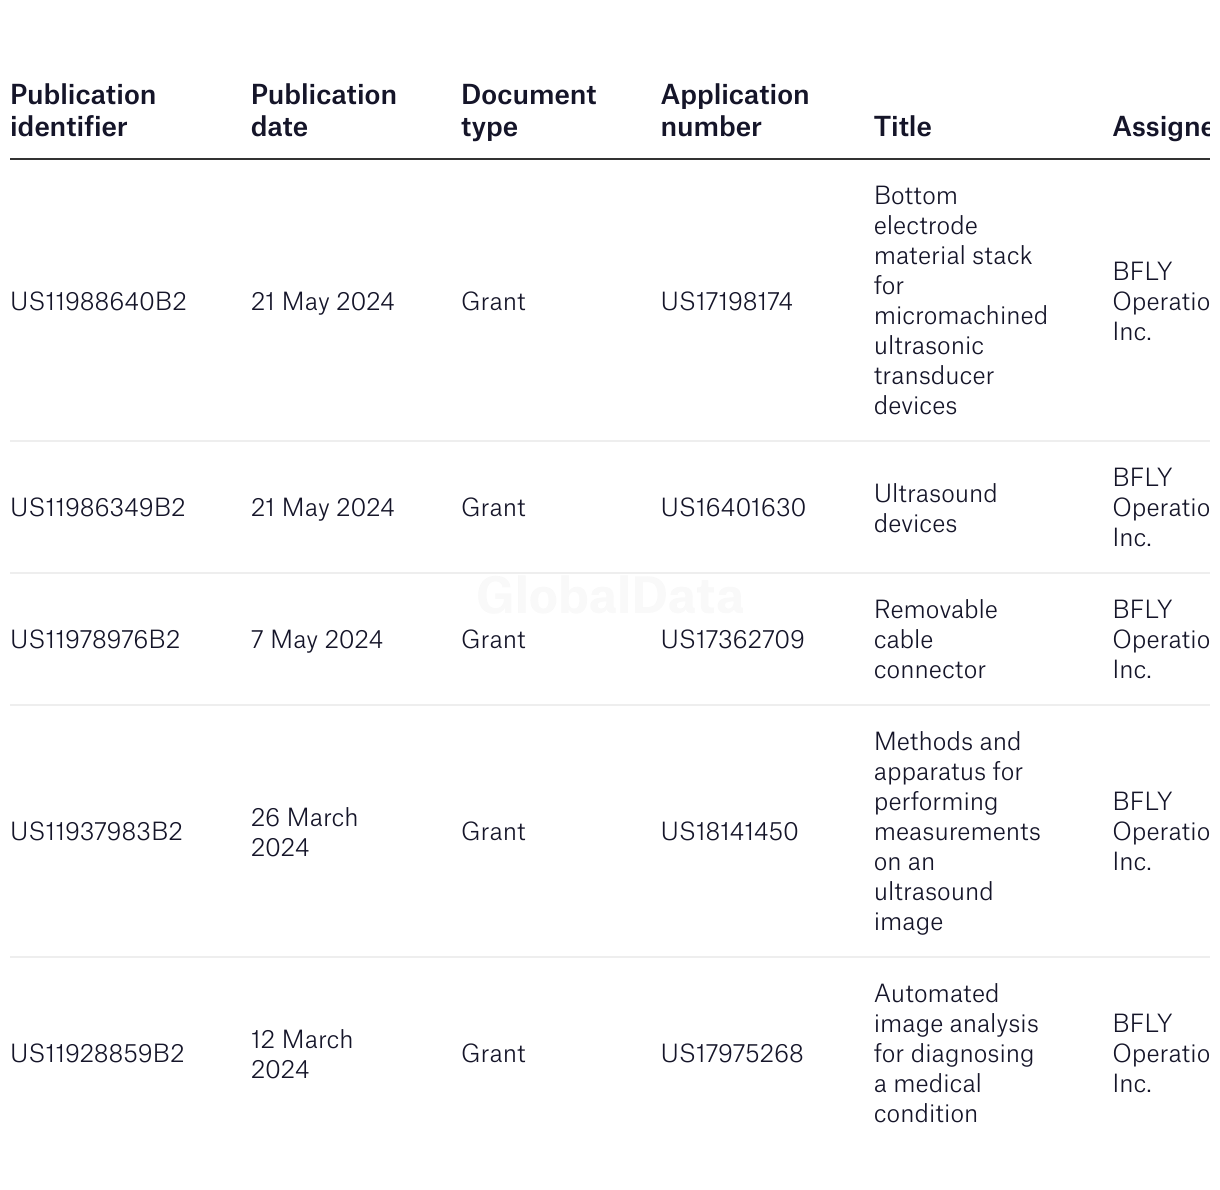
Task: Click the Automated image analysis title
Action: [955, 1053]
